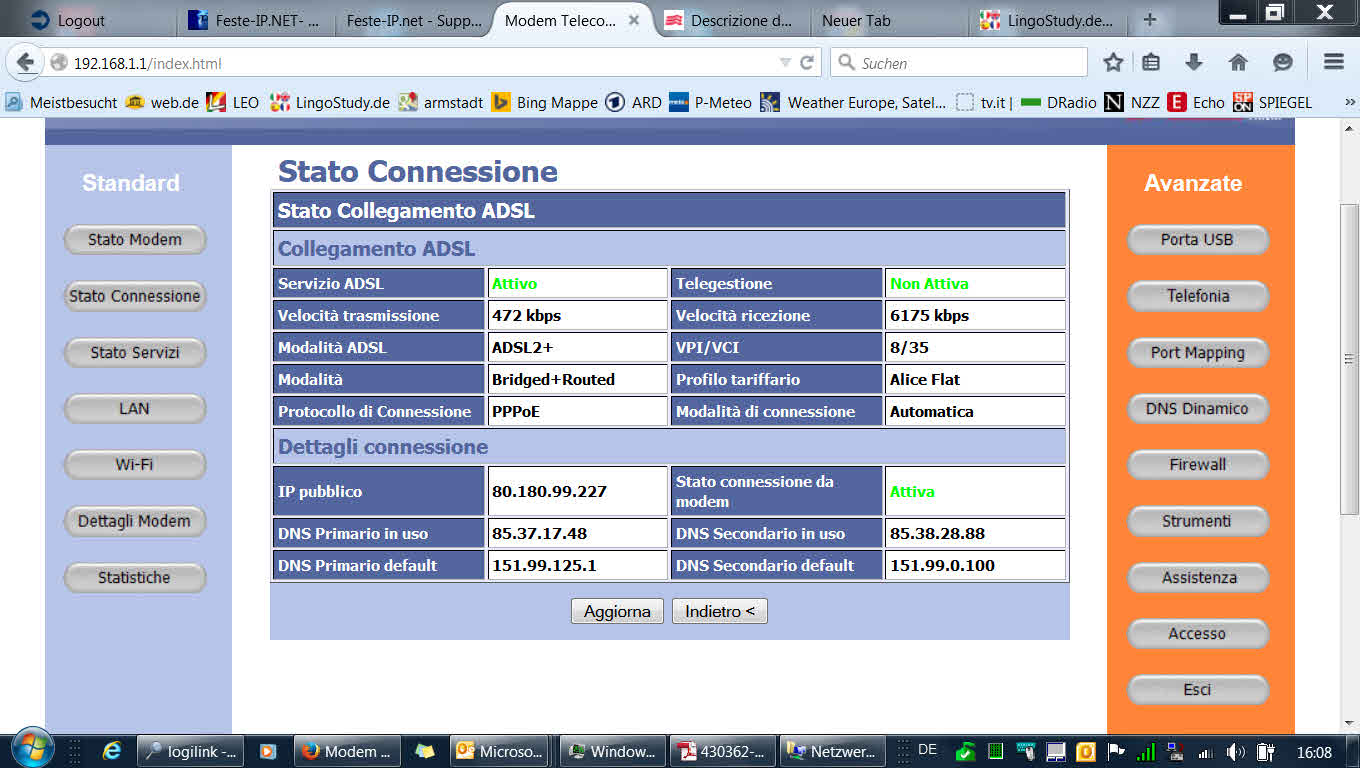The image size is (1360, 768).
Task: Open the Firefox home page icon
Action: click(1238, 61)
